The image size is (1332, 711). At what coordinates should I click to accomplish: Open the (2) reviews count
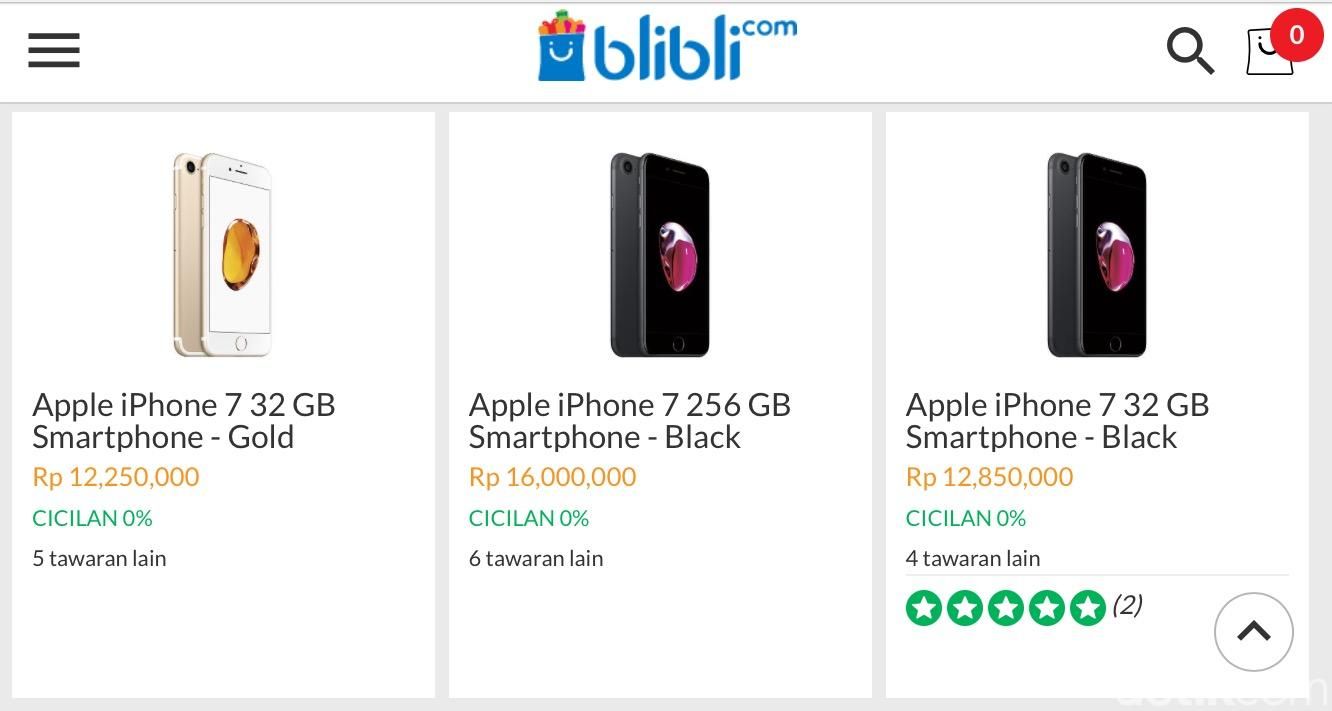[1127, 605]
